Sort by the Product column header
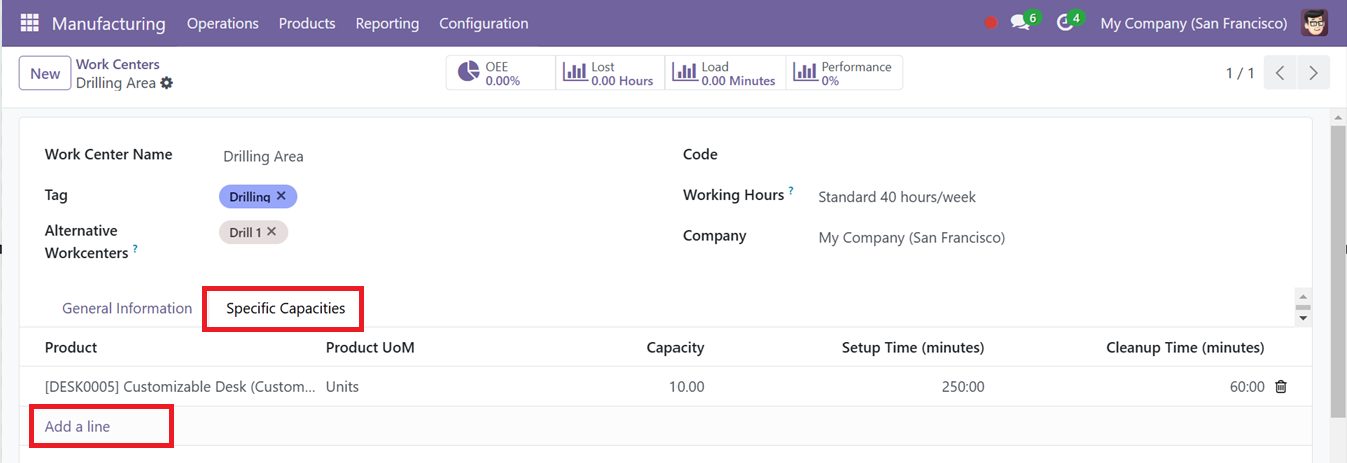This screenshot has width=1347, height=463. point(71,347)
